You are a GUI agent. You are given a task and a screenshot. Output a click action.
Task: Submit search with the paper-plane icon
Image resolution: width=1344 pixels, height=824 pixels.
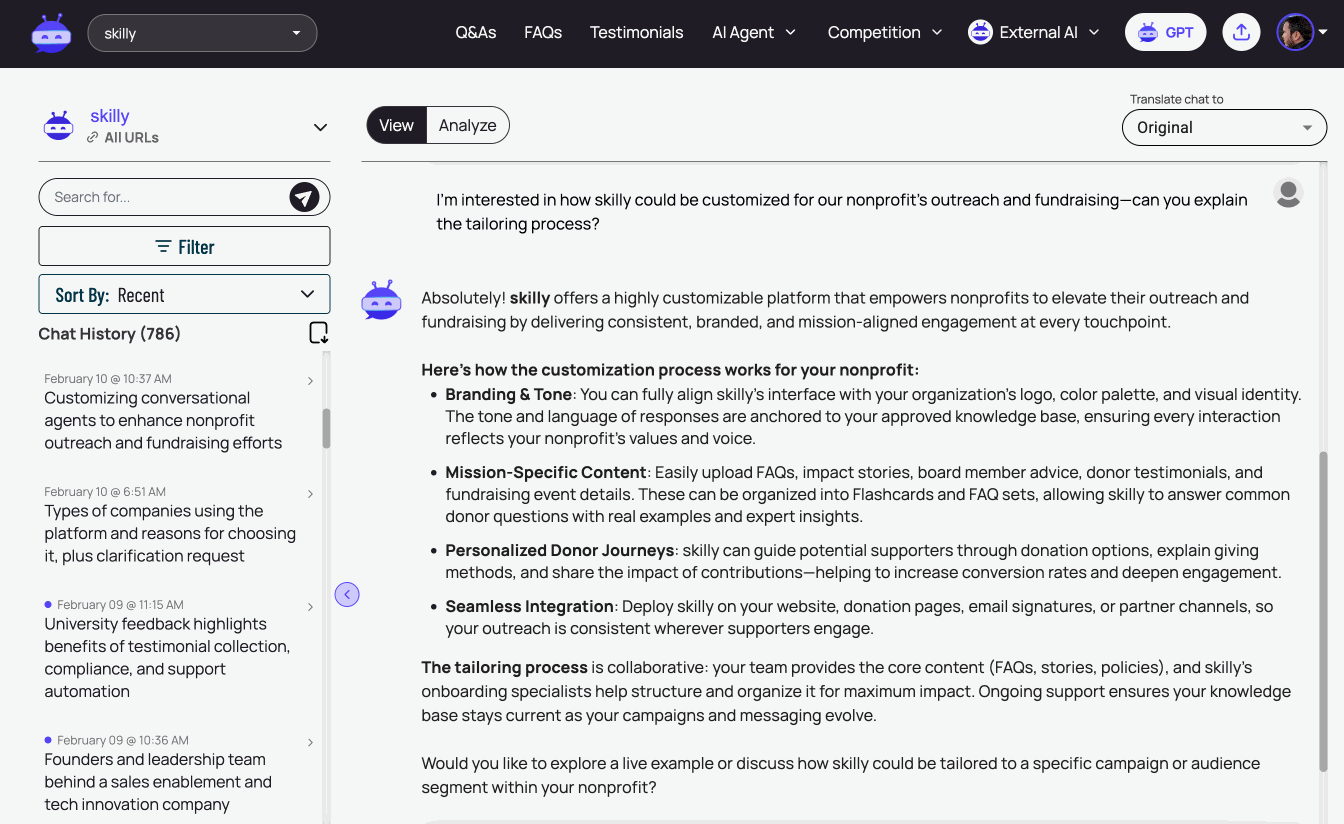pos(305,197)
